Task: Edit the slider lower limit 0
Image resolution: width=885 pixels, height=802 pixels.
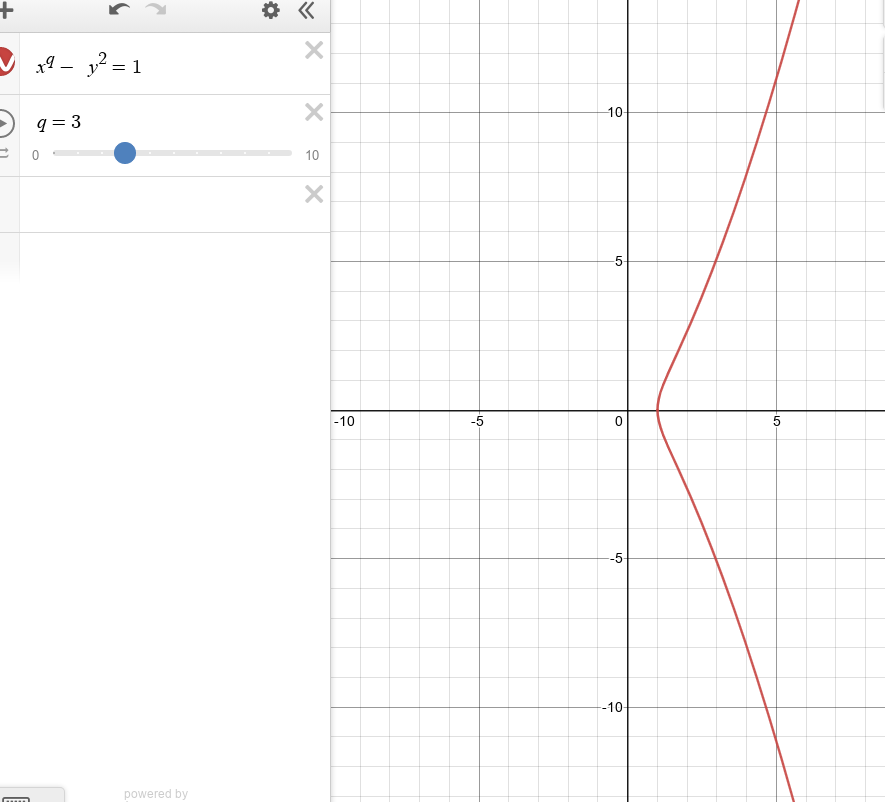Action: pyautogui.click(x=36, y=155)
